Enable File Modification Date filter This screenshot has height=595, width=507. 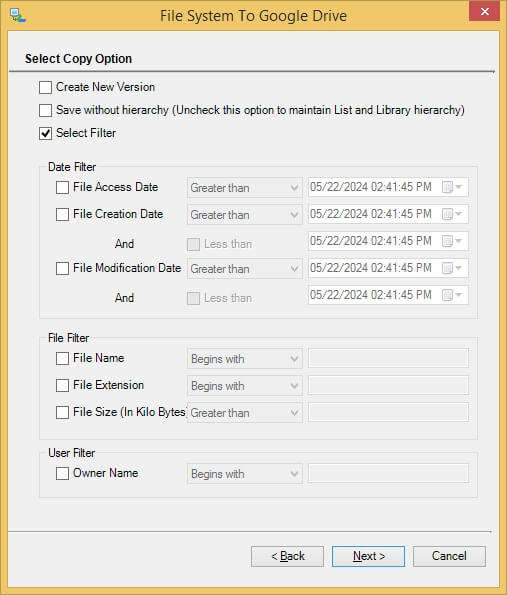[x=62, y=268]
